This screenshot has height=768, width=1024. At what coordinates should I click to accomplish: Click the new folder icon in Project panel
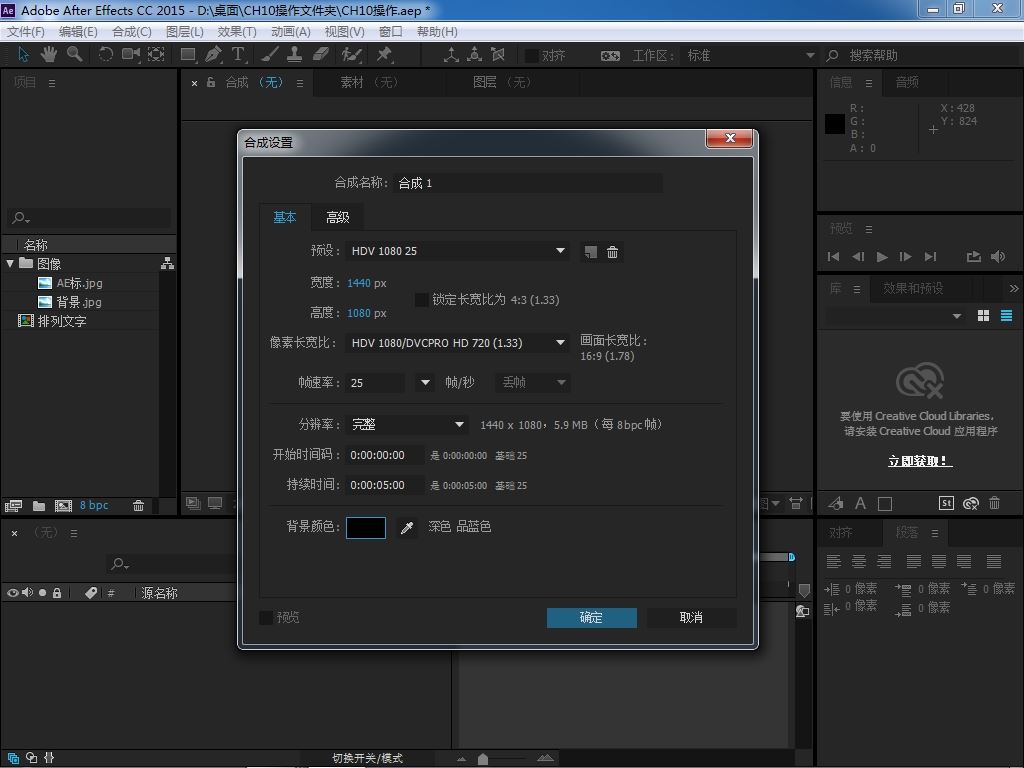39,505
